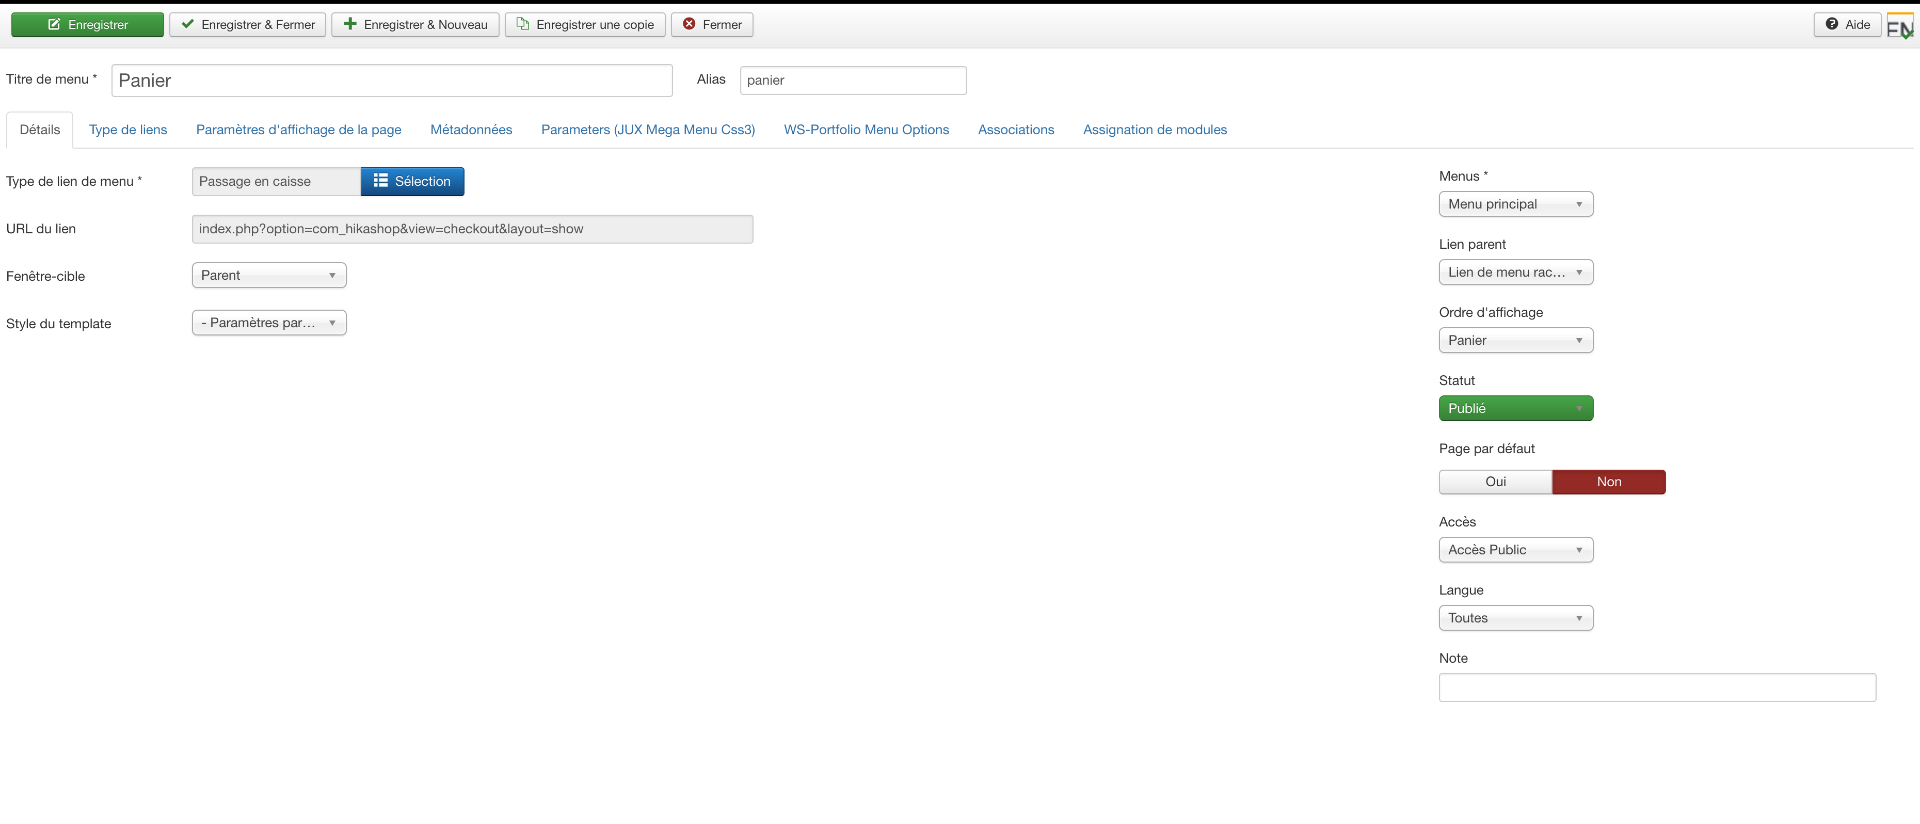Image resolution: width=1920 pixels, height=824 pixels.
Task: Click Enregistrer & Fermer button
Action: (247, 25)
